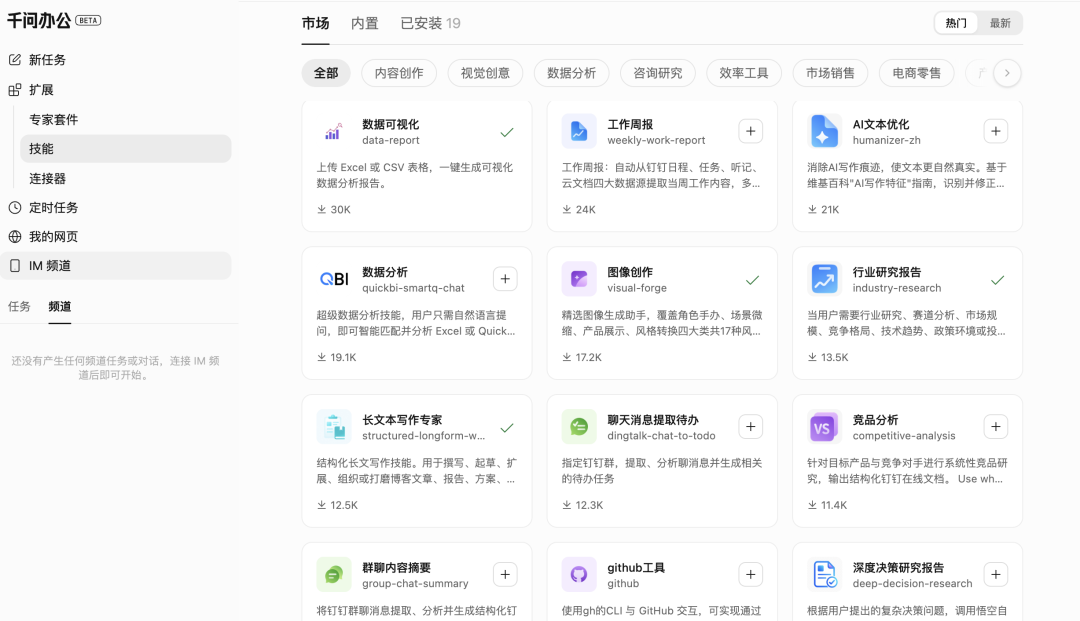Open the 数据可视化 chart icon
This screenshot has height=621, width=1080.
point(333,131)
